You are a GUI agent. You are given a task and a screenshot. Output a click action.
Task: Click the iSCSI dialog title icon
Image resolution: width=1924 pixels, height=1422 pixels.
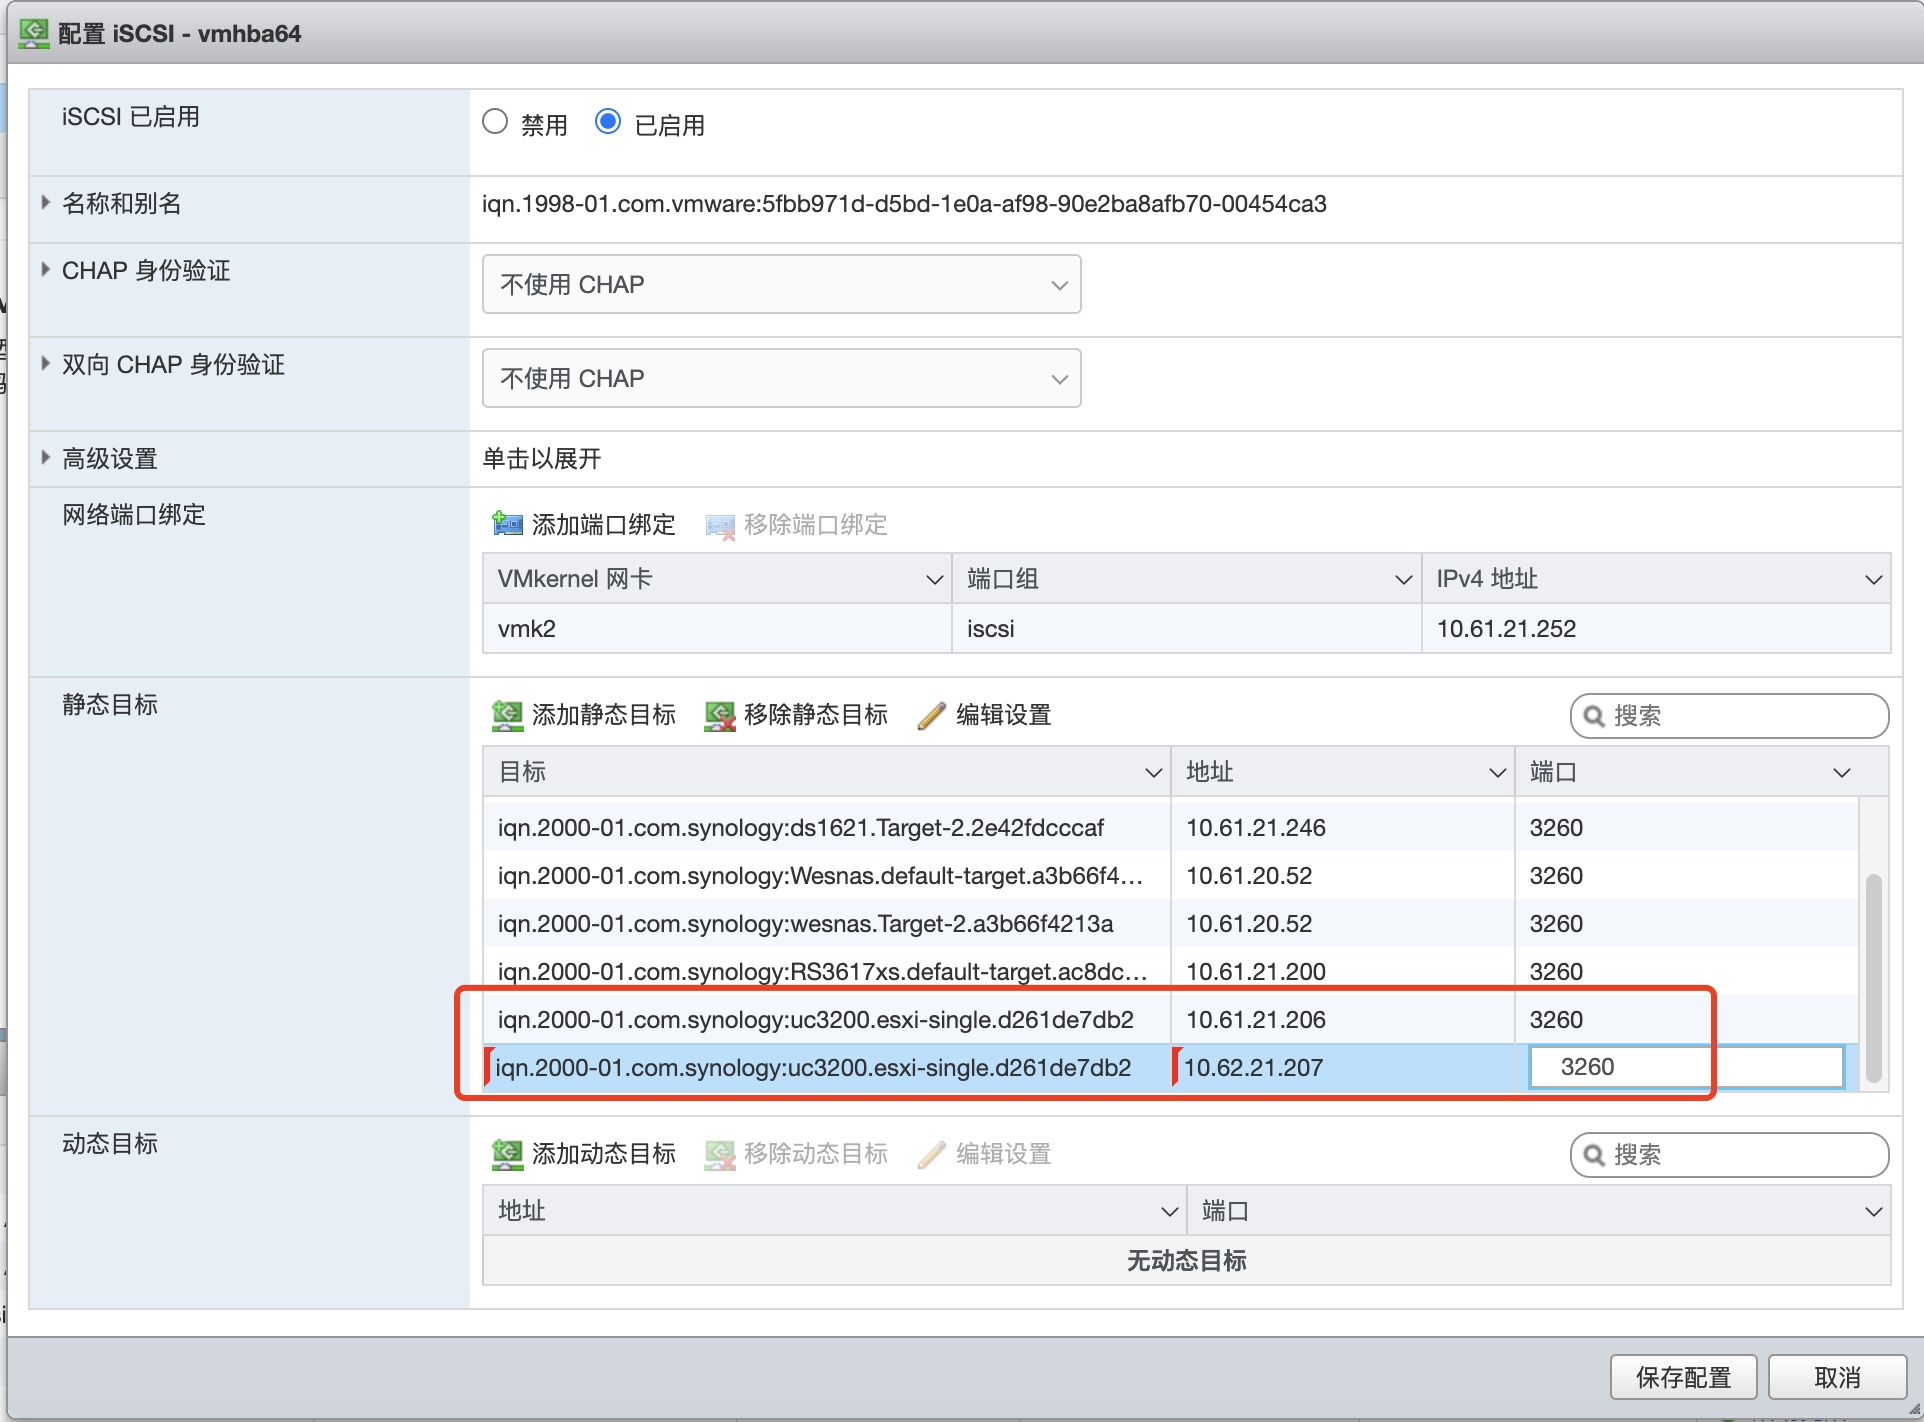34,33
